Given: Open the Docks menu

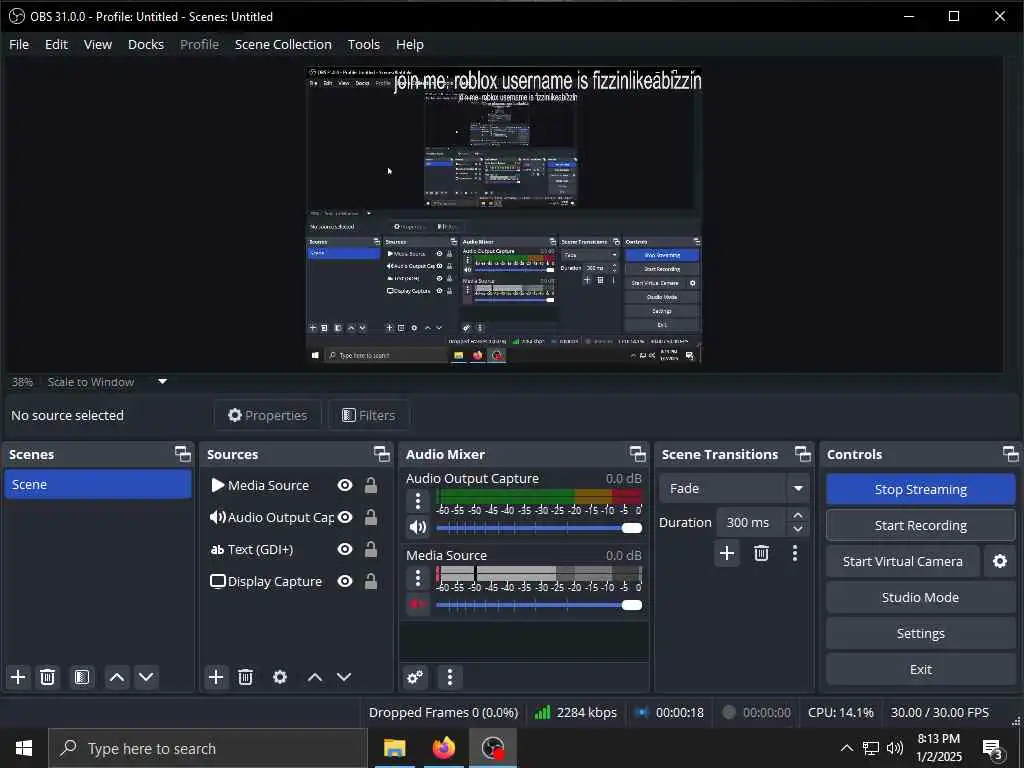Looking at the screenshot, I should click(146, 44).
